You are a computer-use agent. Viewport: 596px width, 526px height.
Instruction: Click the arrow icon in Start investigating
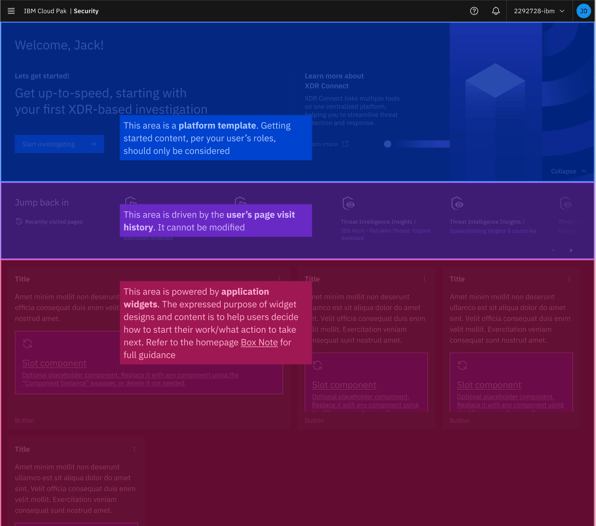coord(93,144)
